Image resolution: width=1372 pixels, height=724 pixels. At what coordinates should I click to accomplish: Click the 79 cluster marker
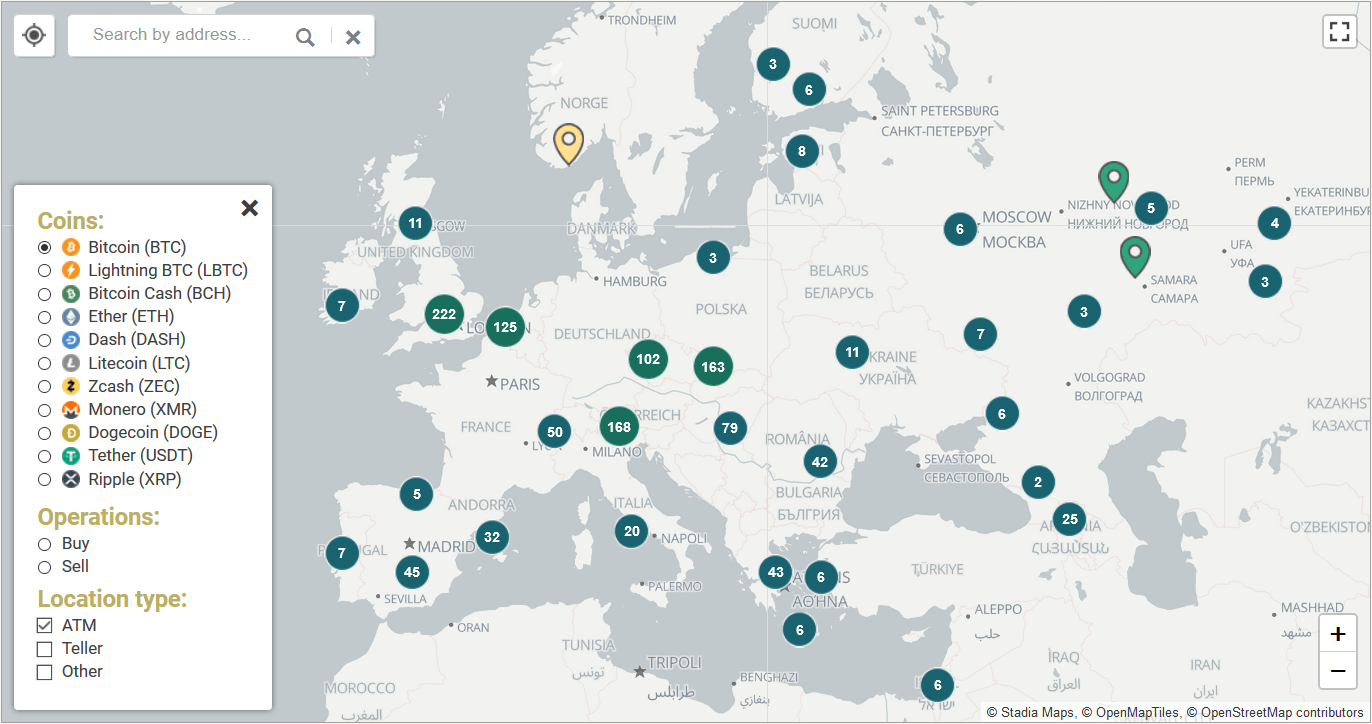coord(730,428)
